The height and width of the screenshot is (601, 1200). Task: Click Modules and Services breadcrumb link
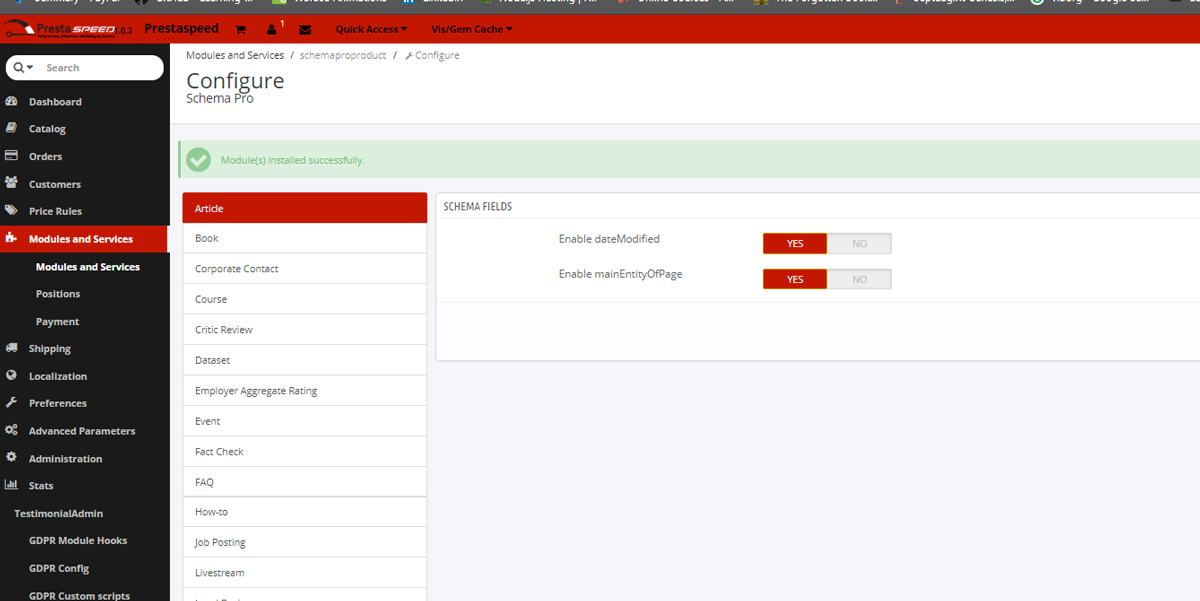click(235, 55)
